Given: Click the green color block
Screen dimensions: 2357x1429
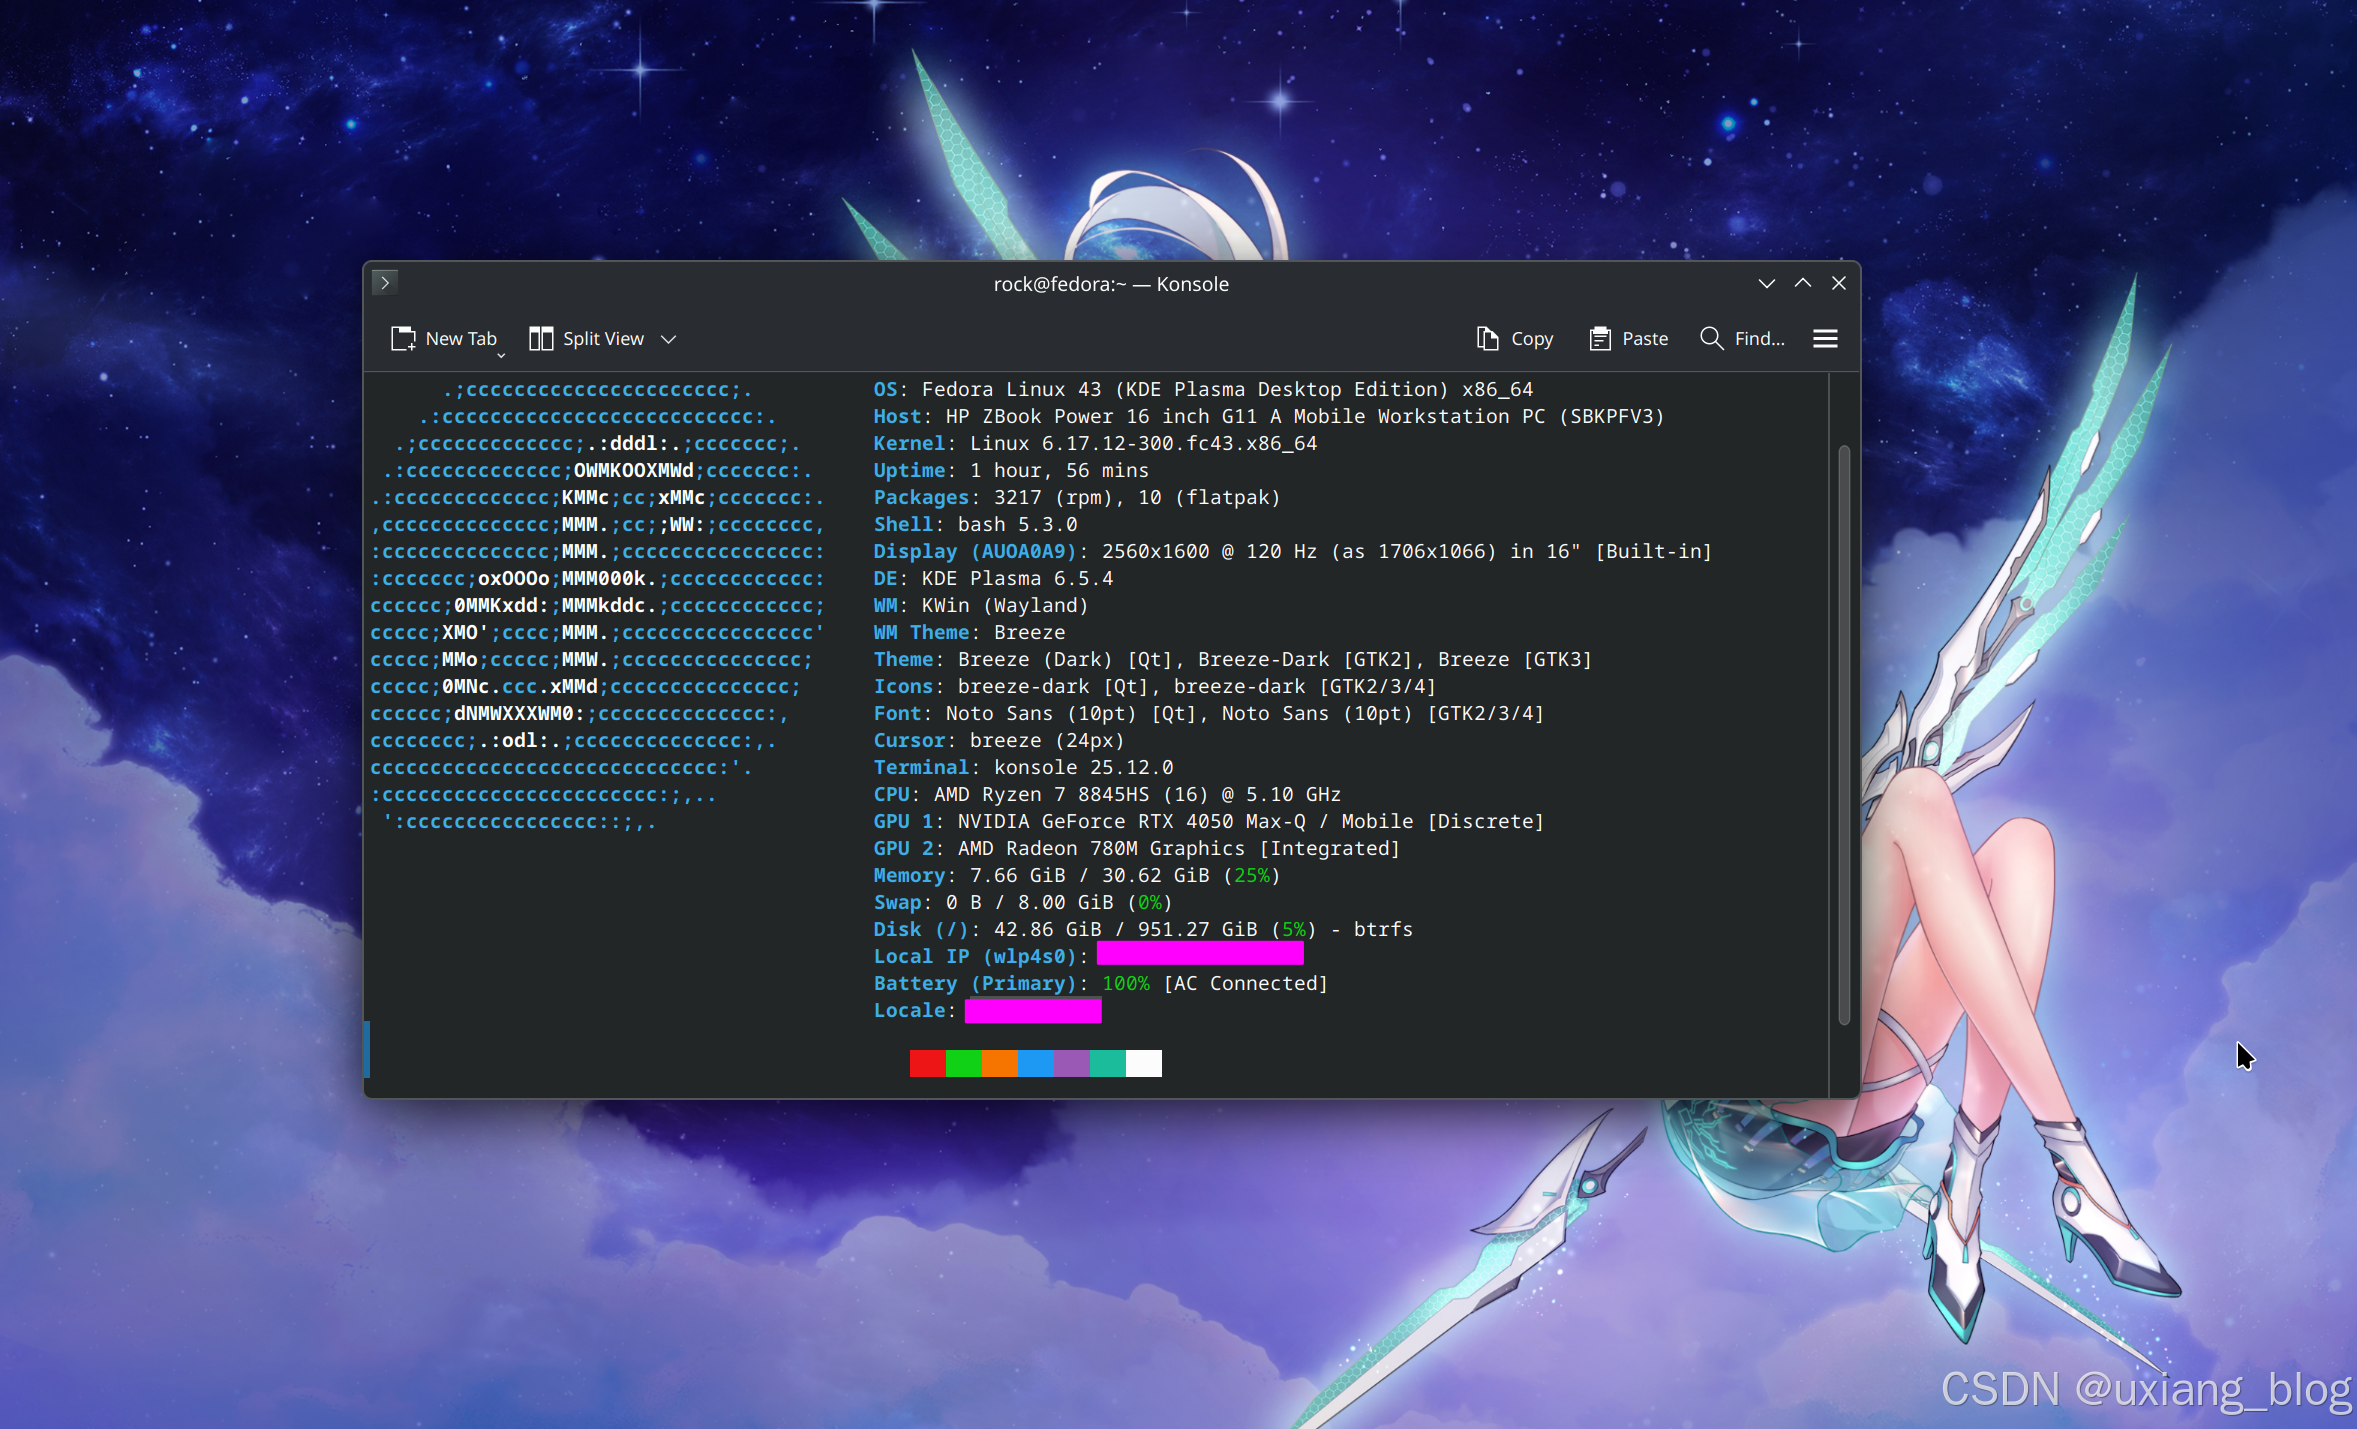Looking at the screenshot, I should (x=963, y=1063).
